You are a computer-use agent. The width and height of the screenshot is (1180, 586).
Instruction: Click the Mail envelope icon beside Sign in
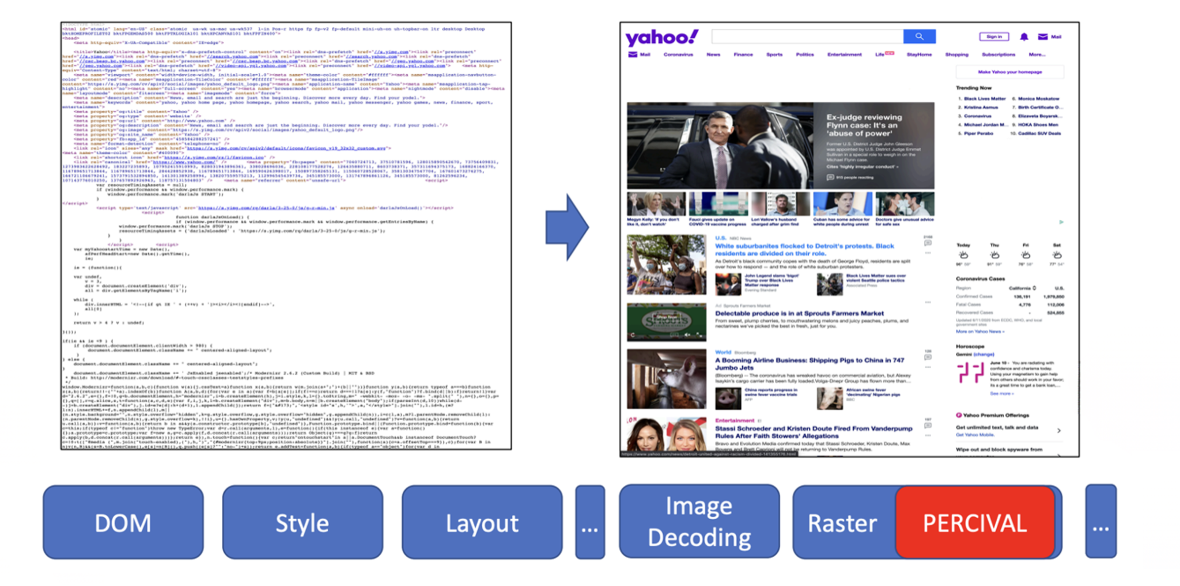(x=1045, y=37)
